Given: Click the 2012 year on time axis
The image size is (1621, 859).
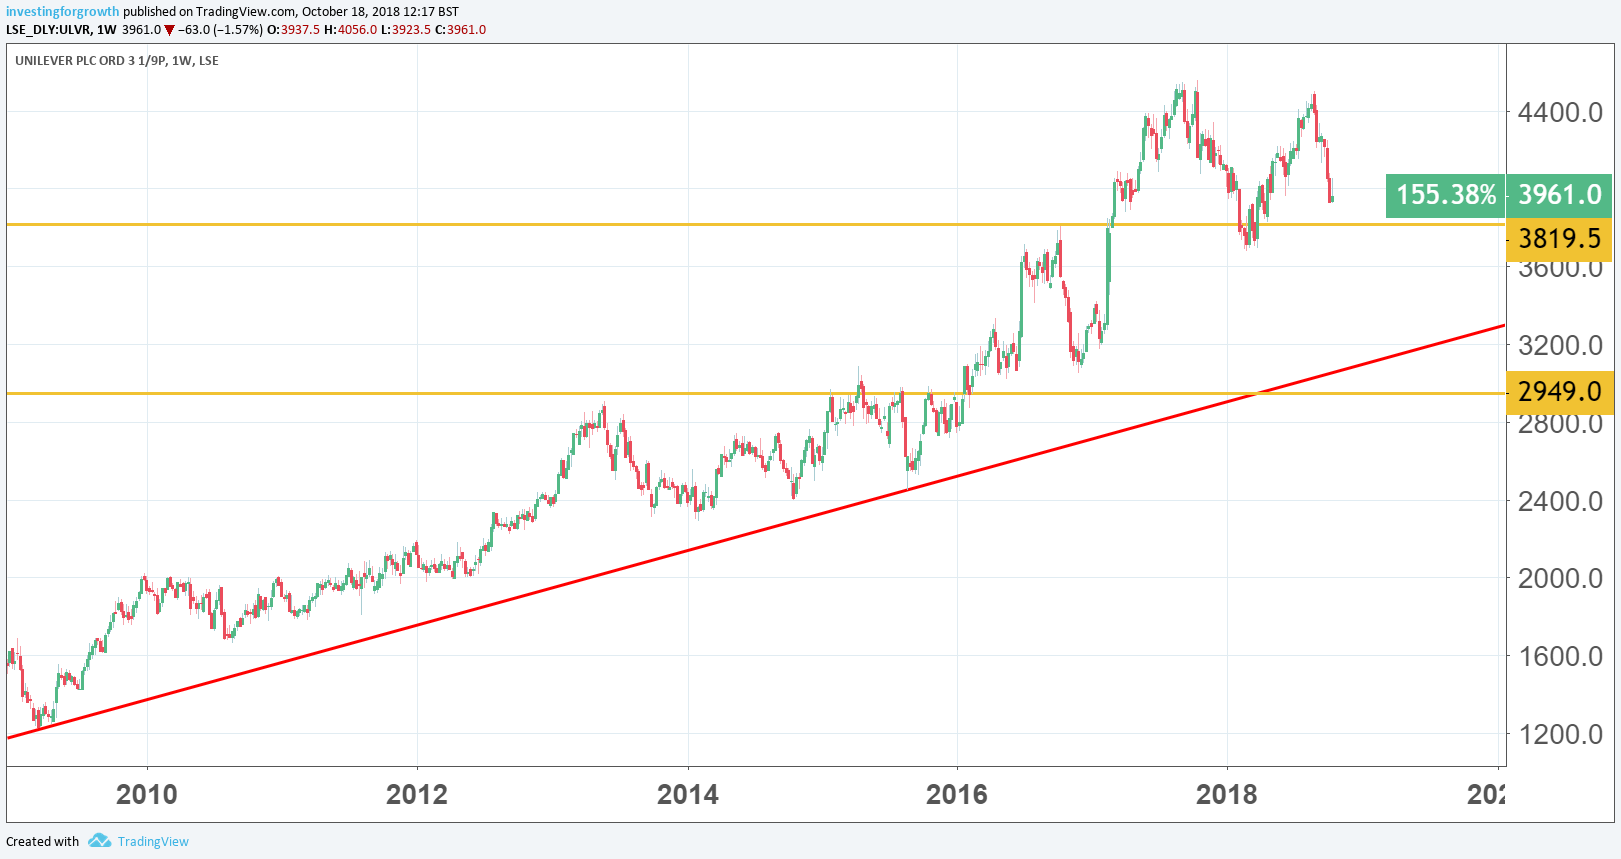Looking at the screenshot, I should 417,795.
